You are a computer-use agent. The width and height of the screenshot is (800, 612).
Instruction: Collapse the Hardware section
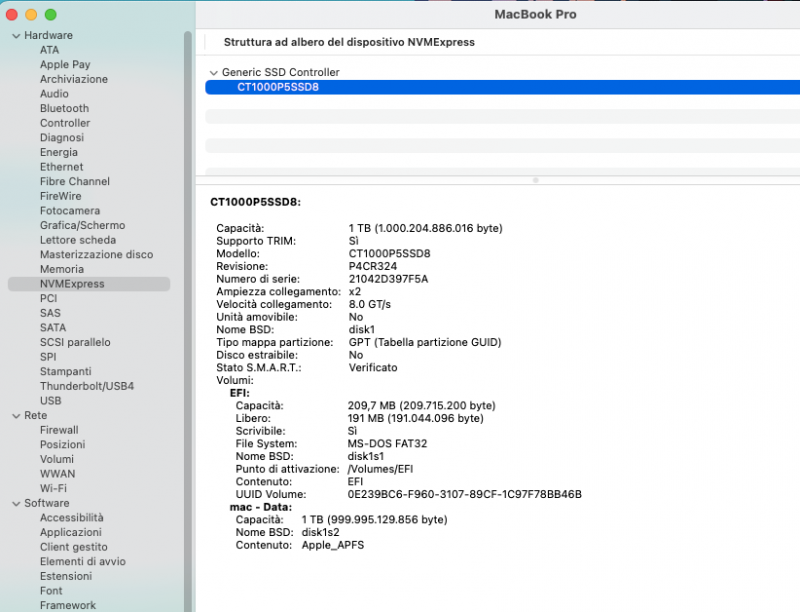click(x=14, y=34)
